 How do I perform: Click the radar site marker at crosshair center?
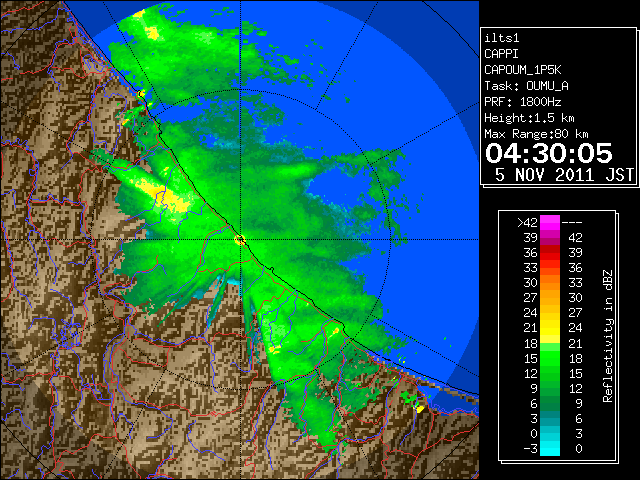point(240,240)
